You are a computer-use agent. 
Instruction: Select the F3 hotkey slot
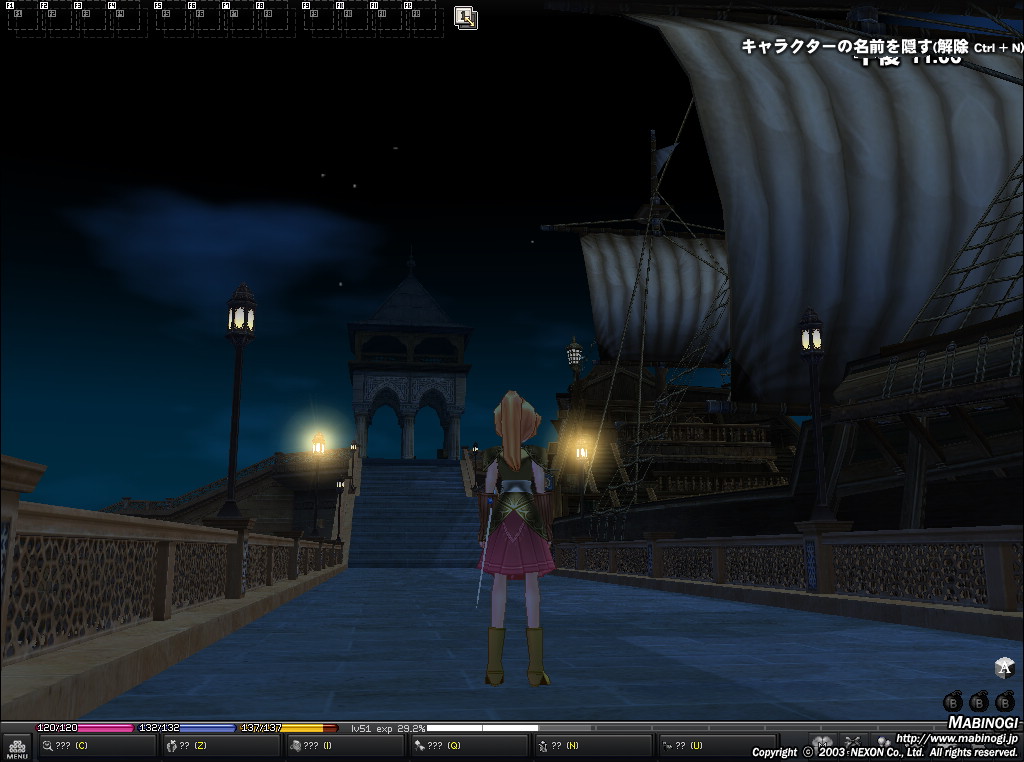90,16
